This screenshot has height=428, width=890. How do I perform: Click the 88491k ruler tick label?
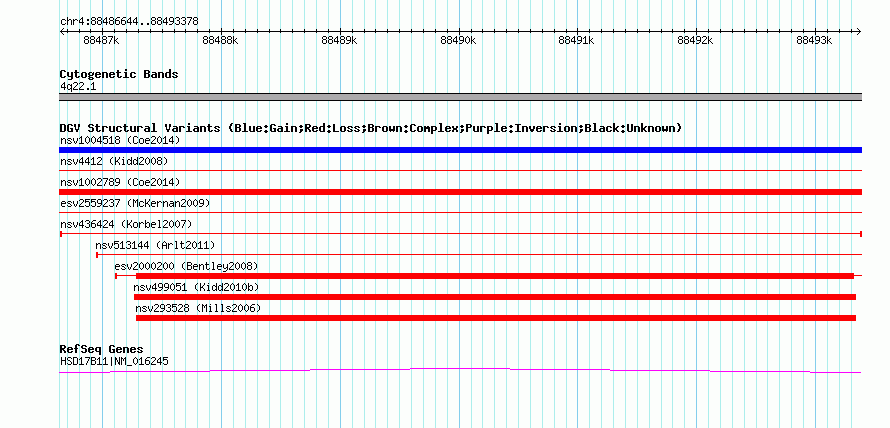pos(577,40)
